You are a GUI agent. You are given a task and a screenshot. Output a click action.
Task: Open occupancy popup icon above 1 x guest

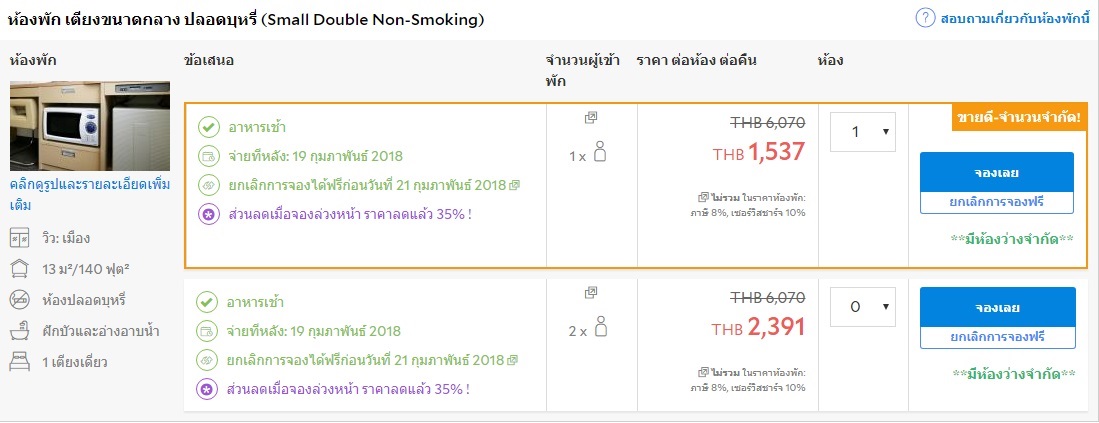[x=591, y=118]
